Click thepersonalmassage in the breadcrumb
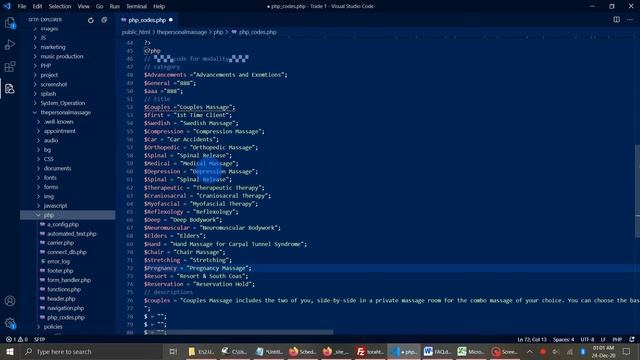 (x=182, y=32)
